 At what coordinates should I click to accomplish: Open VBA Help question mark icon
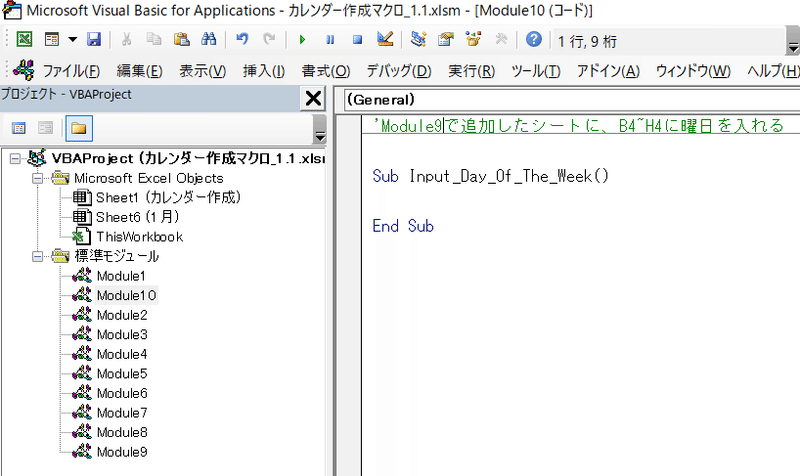(x=534, y=39)
